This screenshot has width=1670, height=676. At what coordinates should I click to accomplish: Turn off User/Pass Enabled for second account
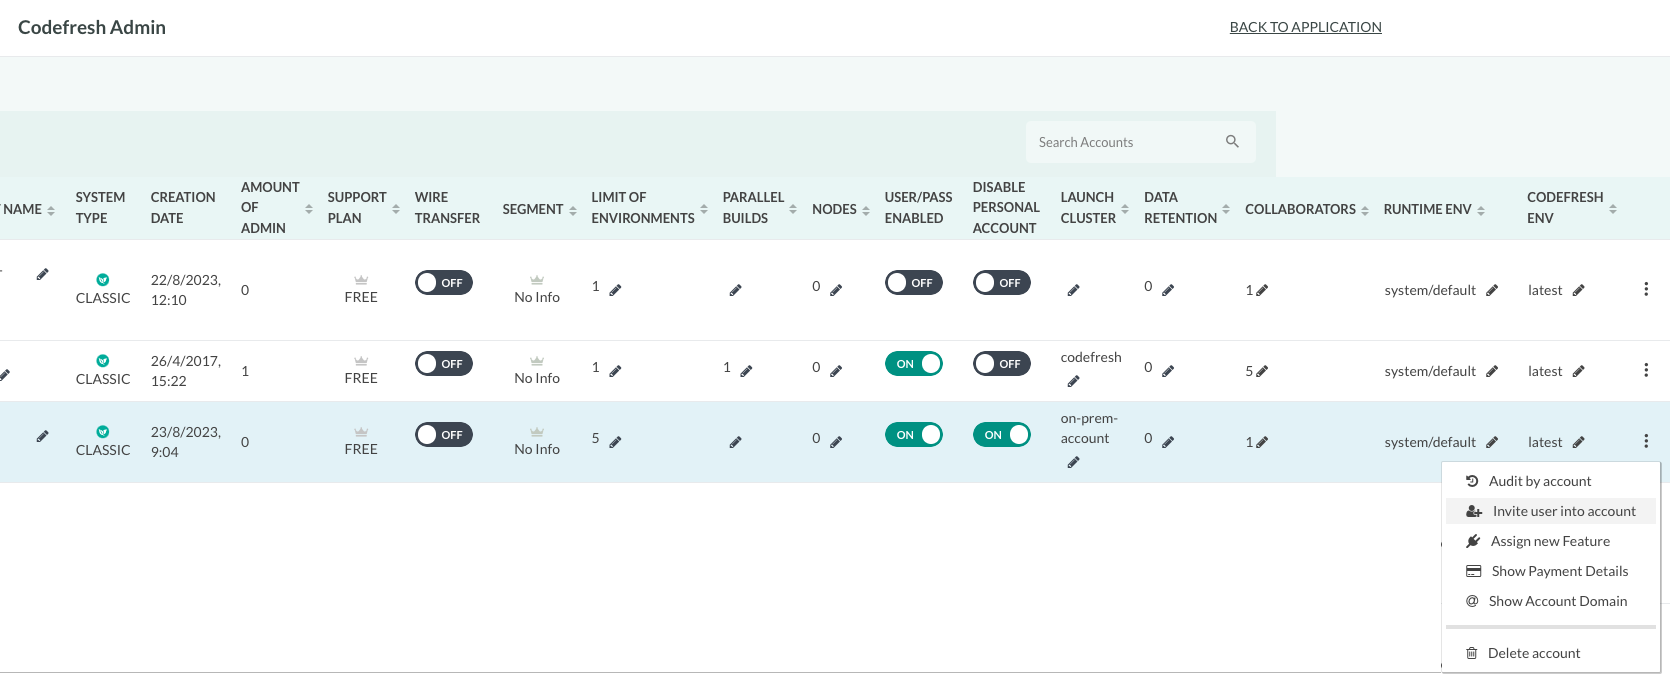tap(914, 364)
